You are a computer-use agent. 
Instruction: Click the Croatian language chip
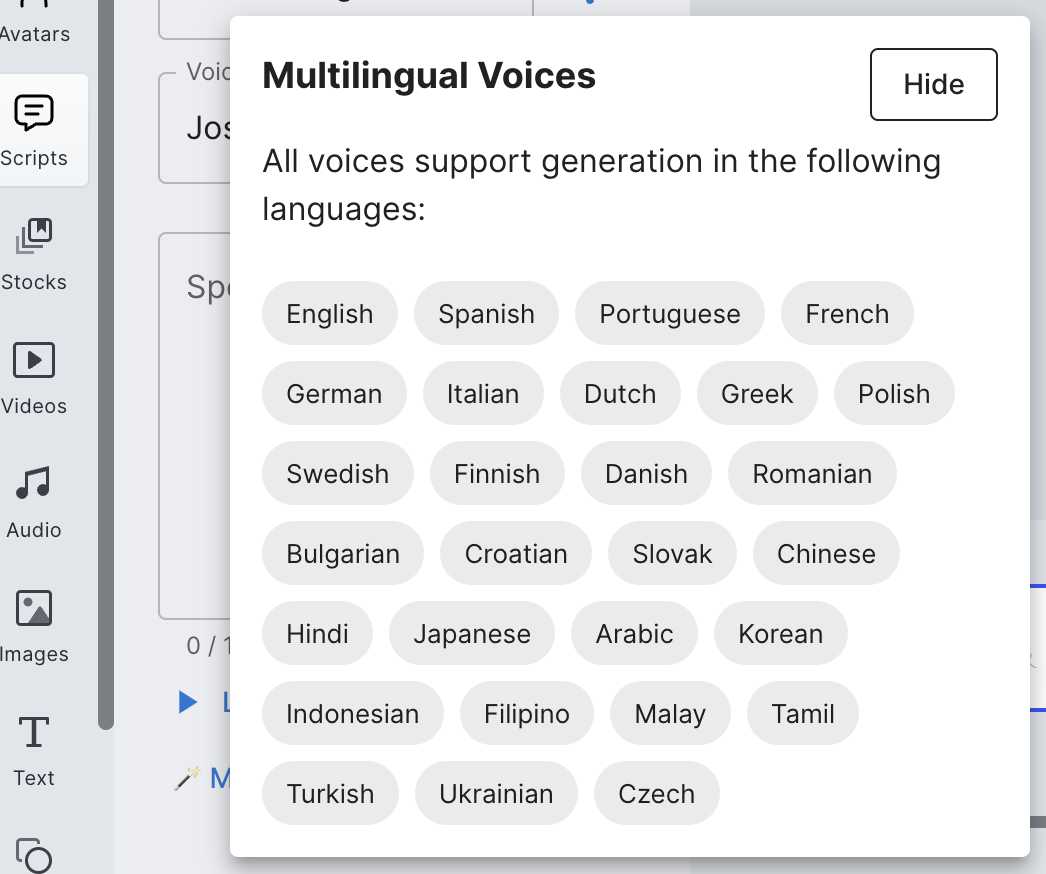click(516, 554)
